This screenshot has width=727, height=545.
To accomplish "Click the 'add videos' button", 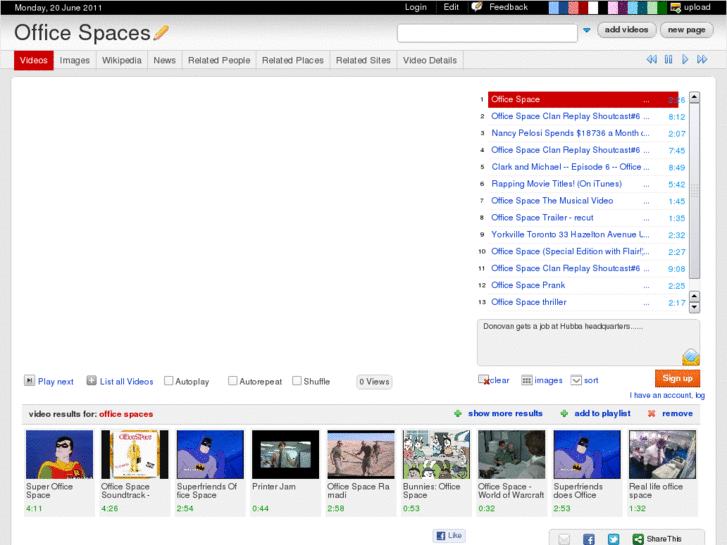I will [x=627, y=30].
